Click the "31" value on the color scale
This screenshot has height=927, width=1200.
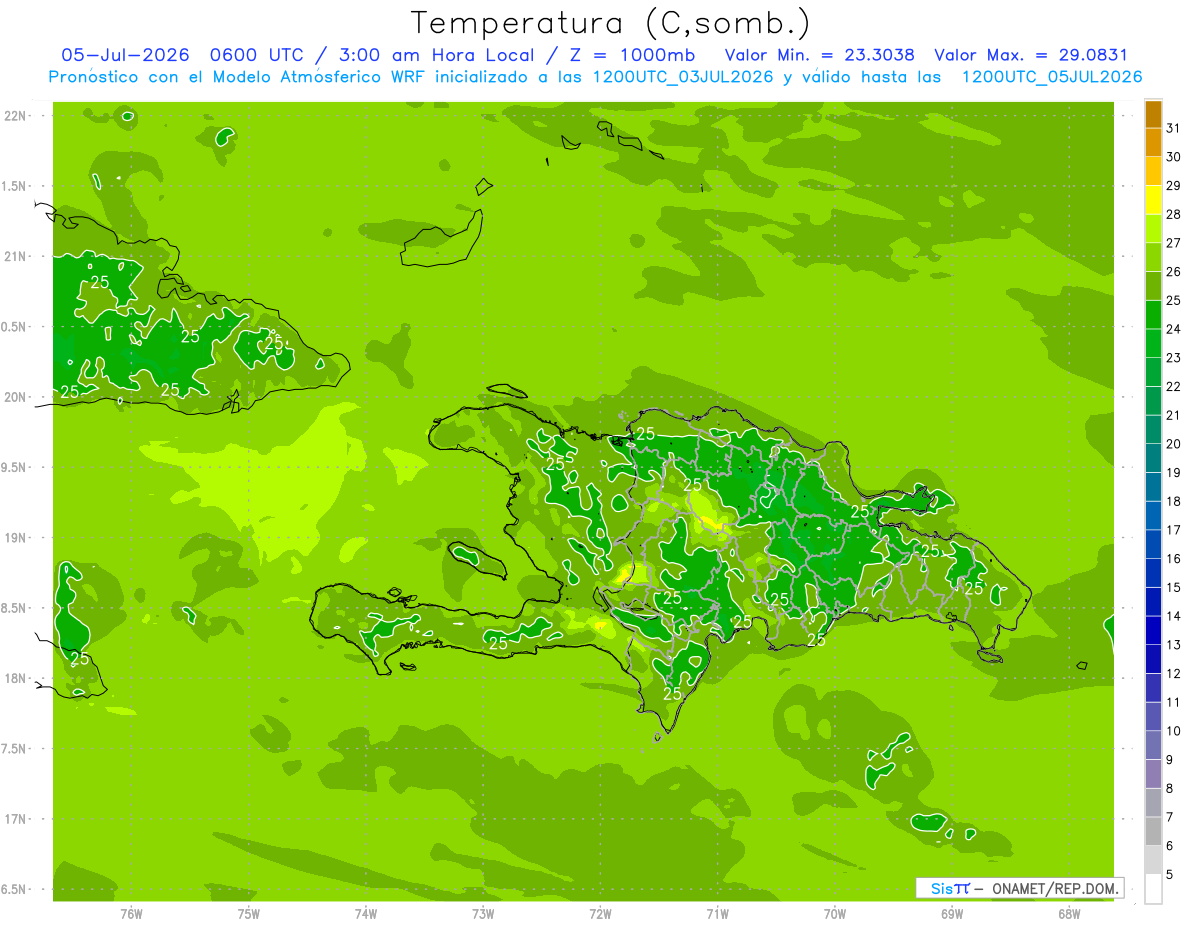pyautogui.click(x=1174, y=128)
